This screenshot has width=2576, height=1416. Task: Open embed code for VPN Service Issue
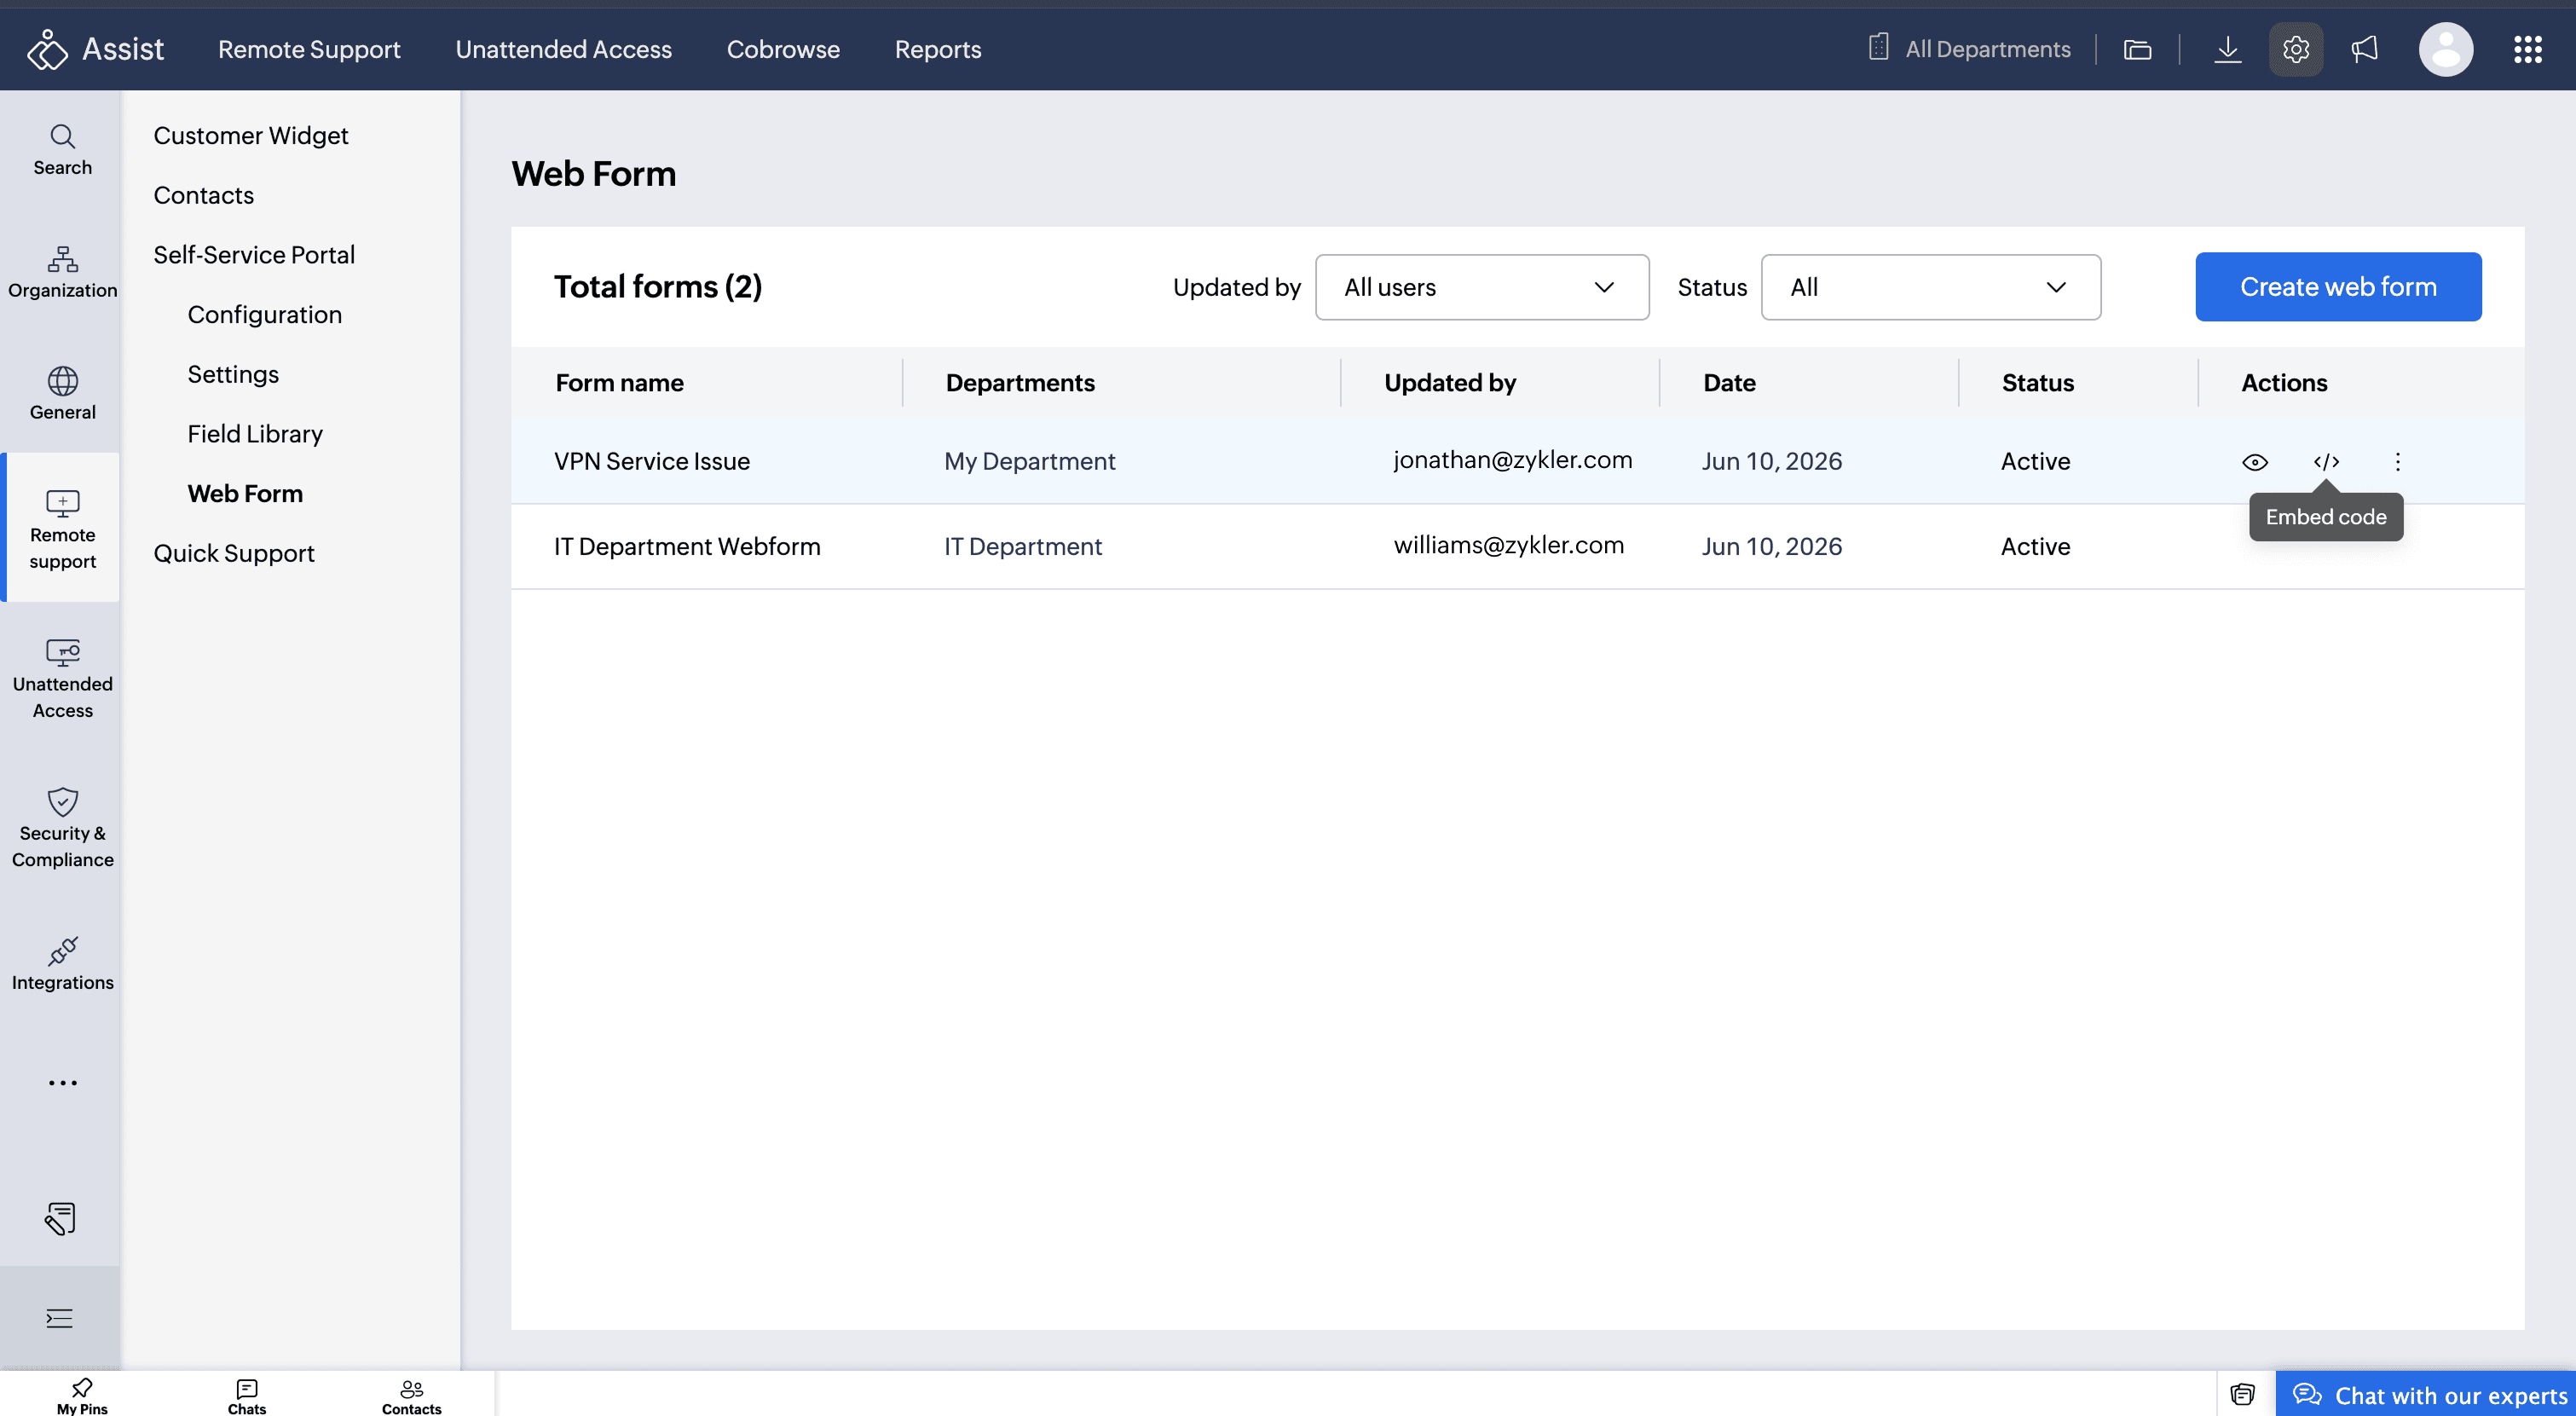(x=2326, y=461)
